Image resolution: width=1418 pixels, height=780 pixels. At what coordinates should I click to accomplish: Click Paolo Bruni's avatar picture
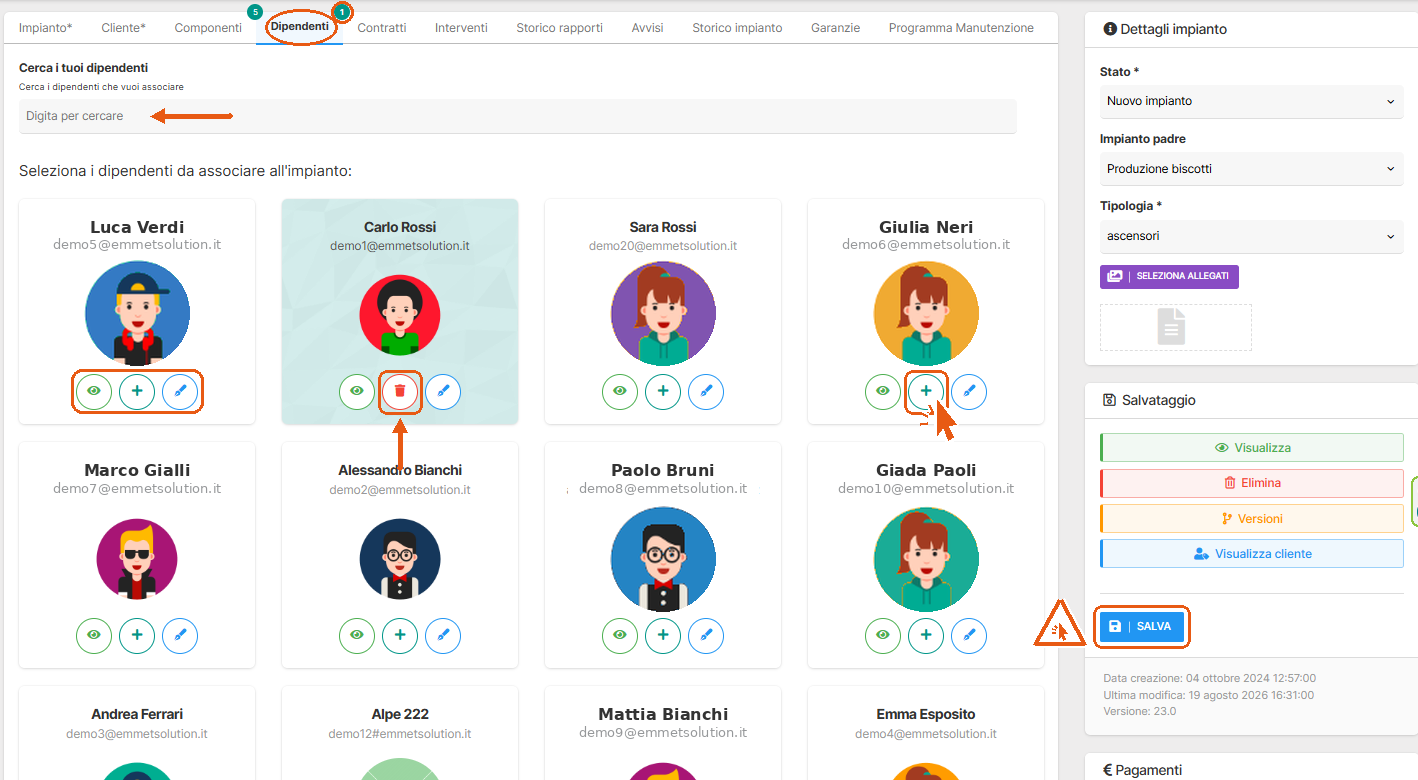(663, 557)
